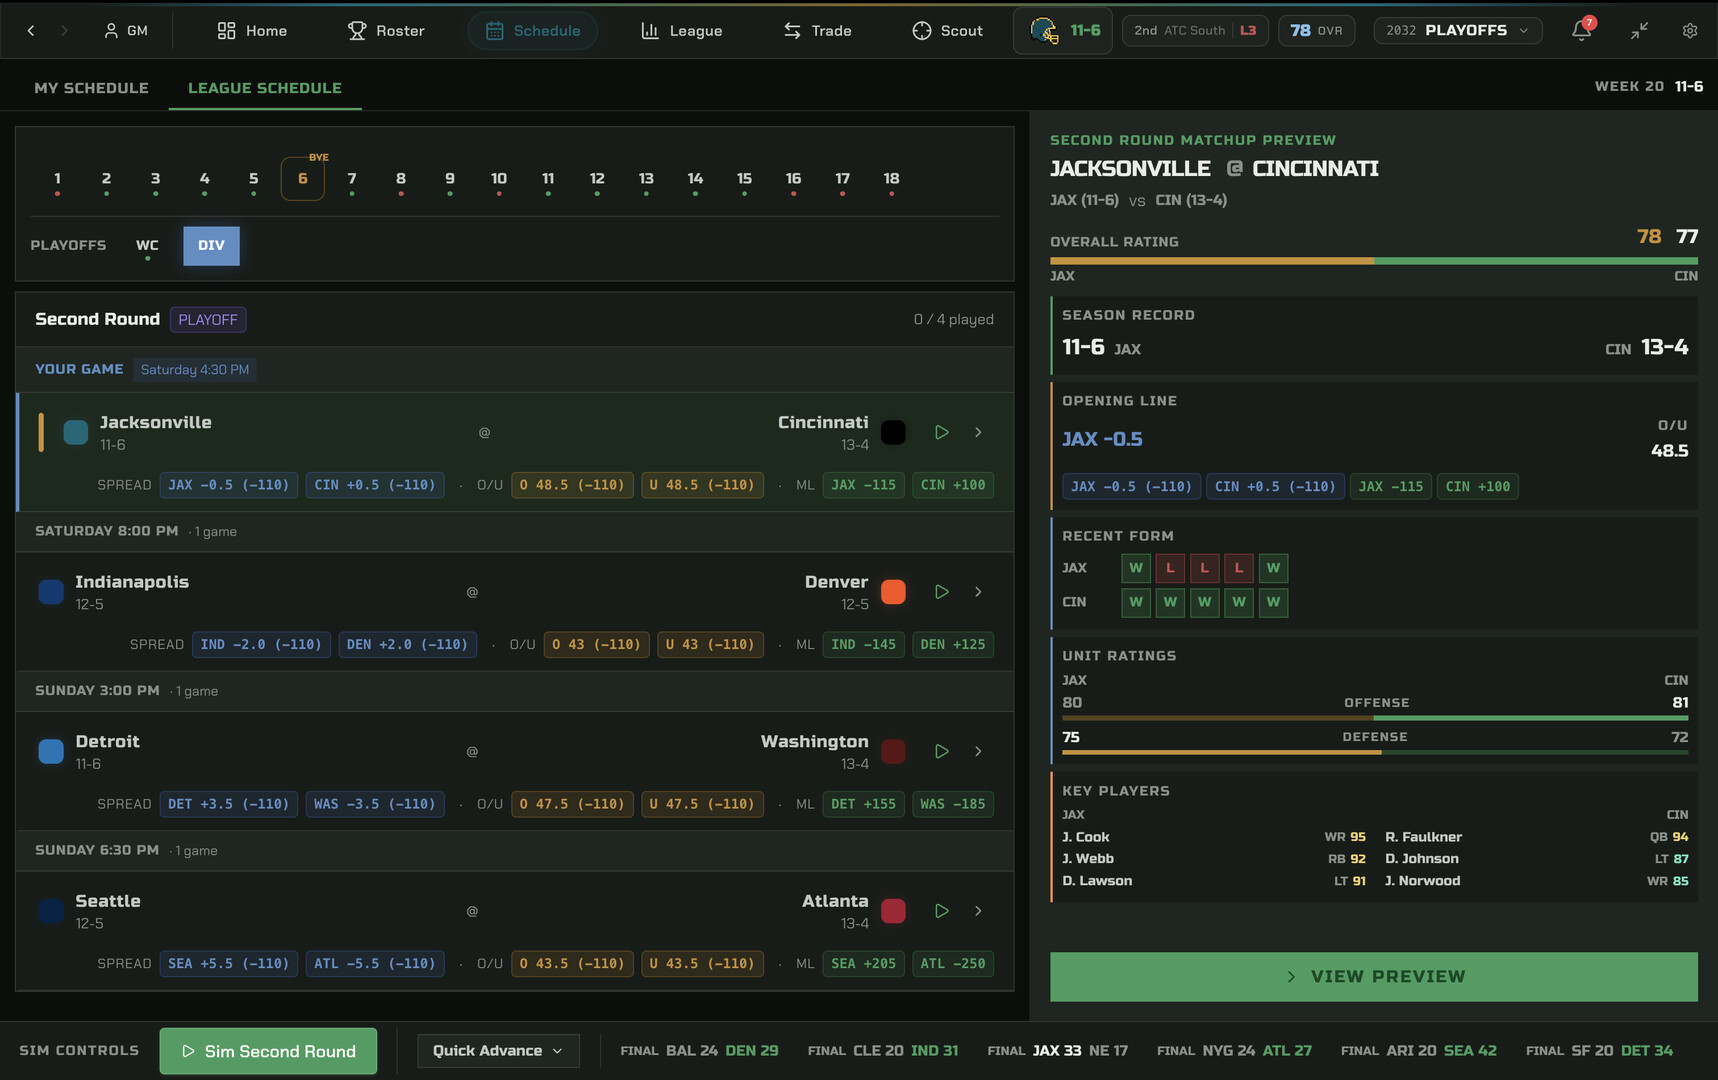Click the notification bell icon
The height and width of the screenshot is (1080, 1718).
pyautogui.click(x=1581, y=30)
